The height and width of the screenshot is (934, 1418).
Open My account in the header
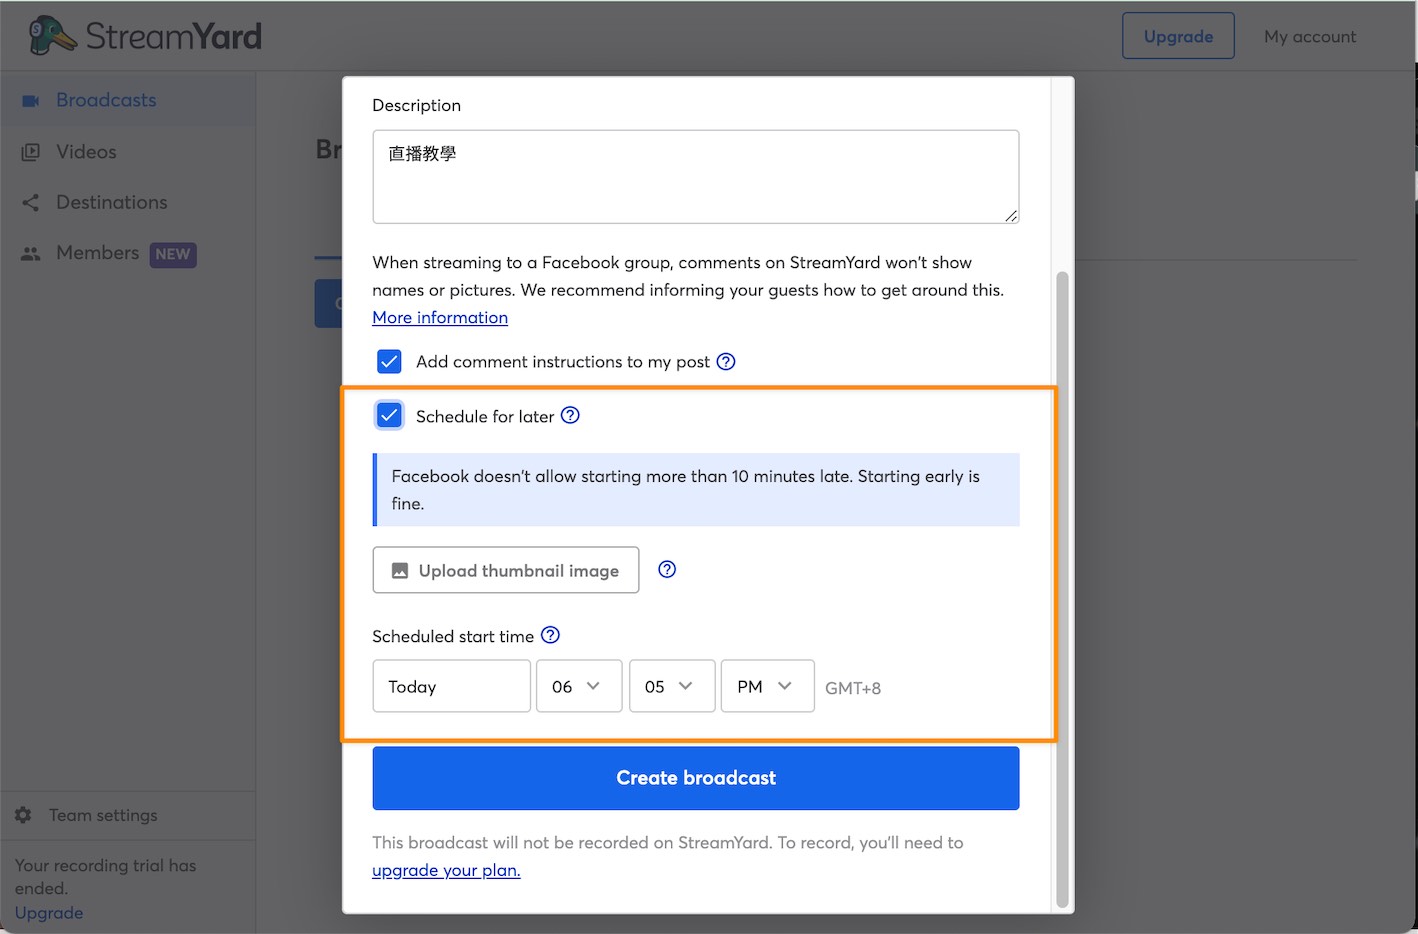click(x=1310, y=36)
